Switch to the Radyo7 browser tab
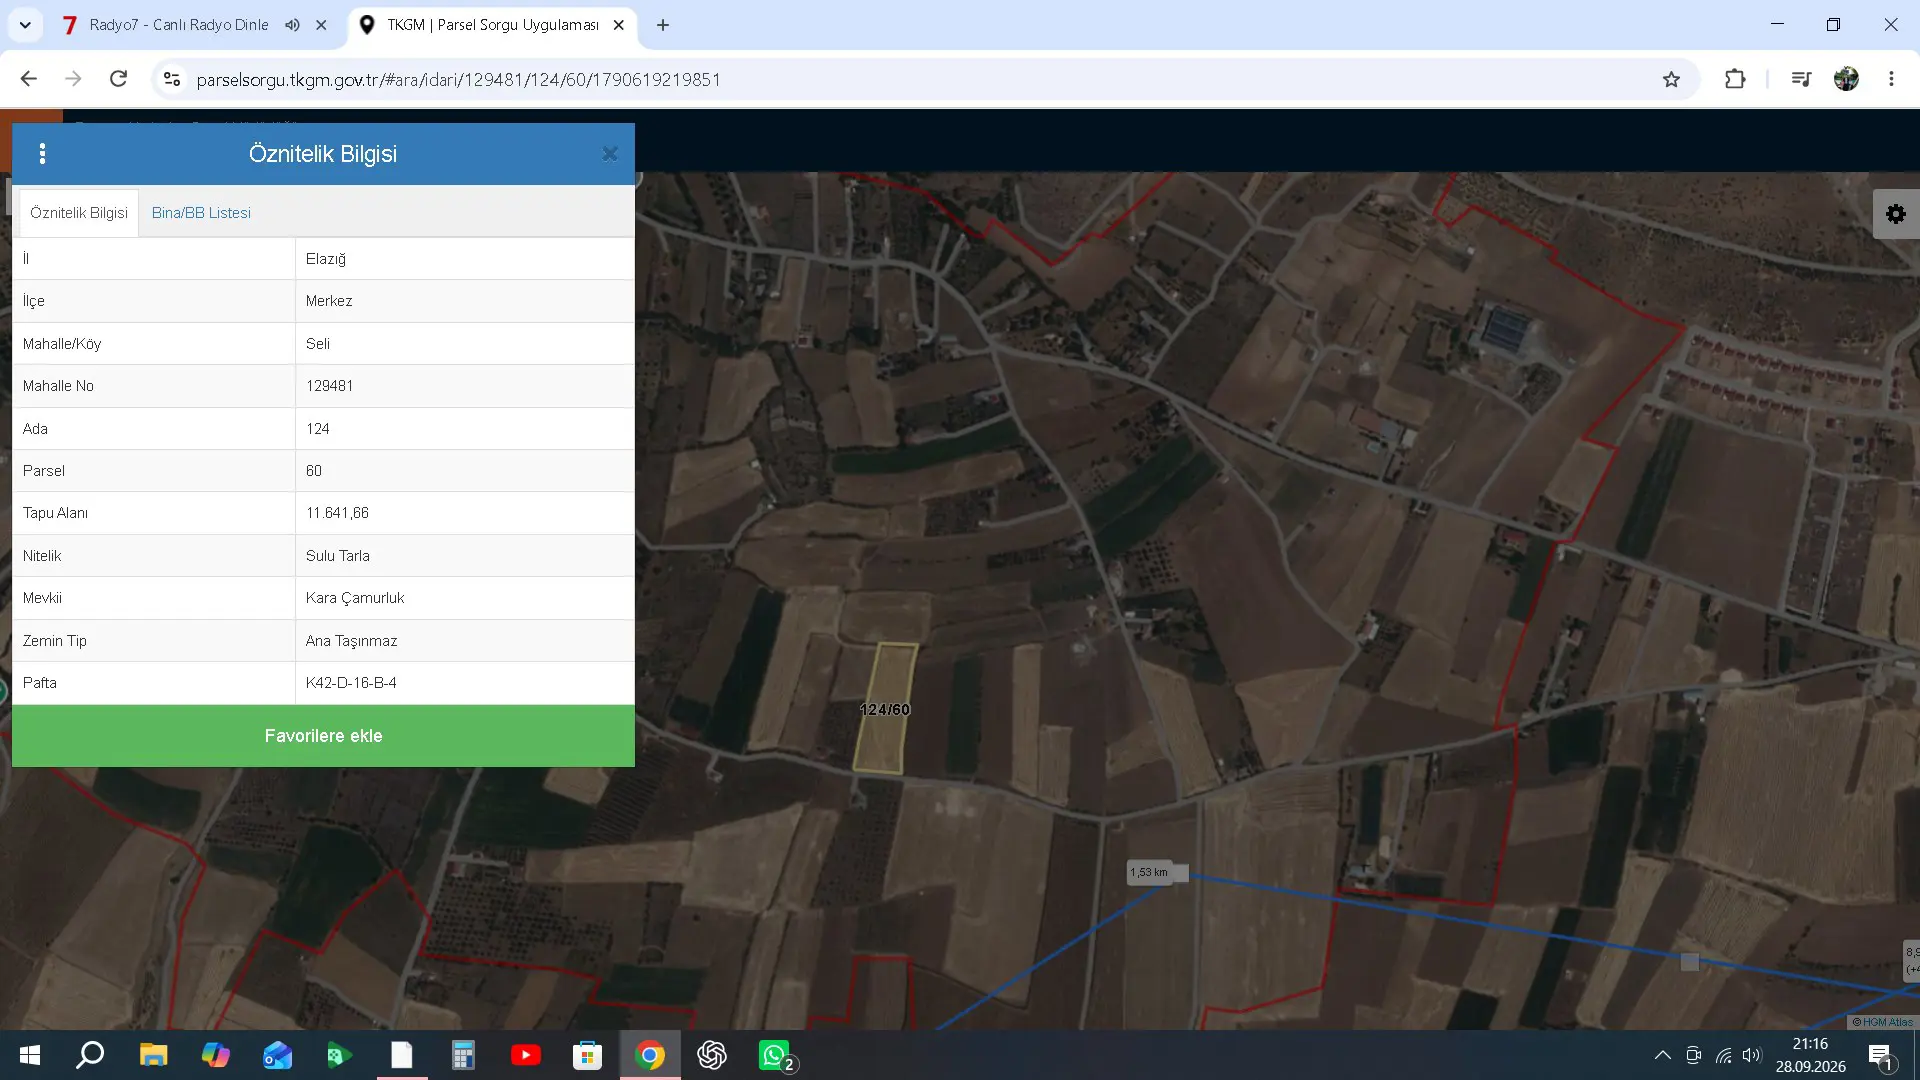 point(178,25)
